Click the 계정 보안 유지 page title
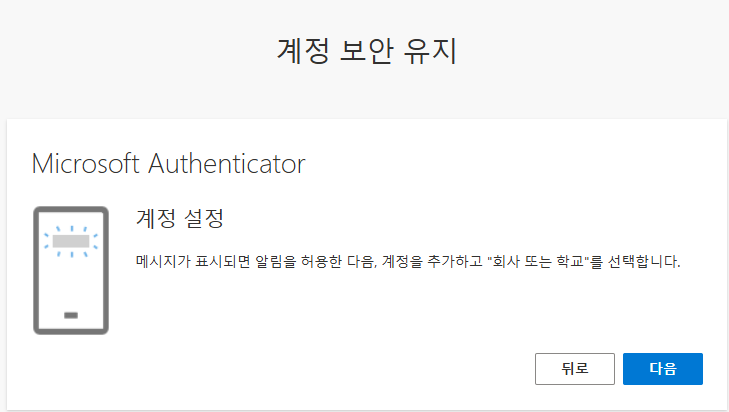Screen dimensions: 729x412 365,51
